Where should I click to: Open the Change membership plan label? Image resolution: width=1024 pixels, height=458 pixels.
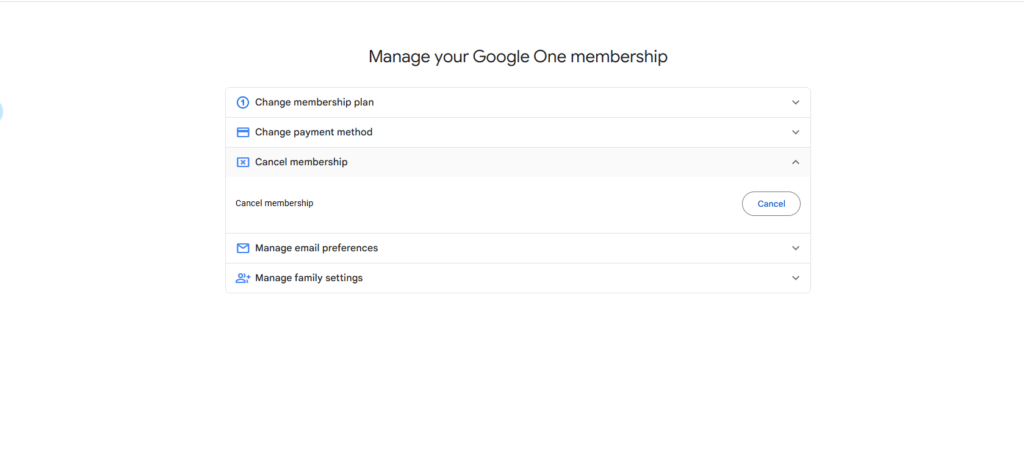click(x=314, y=102)
